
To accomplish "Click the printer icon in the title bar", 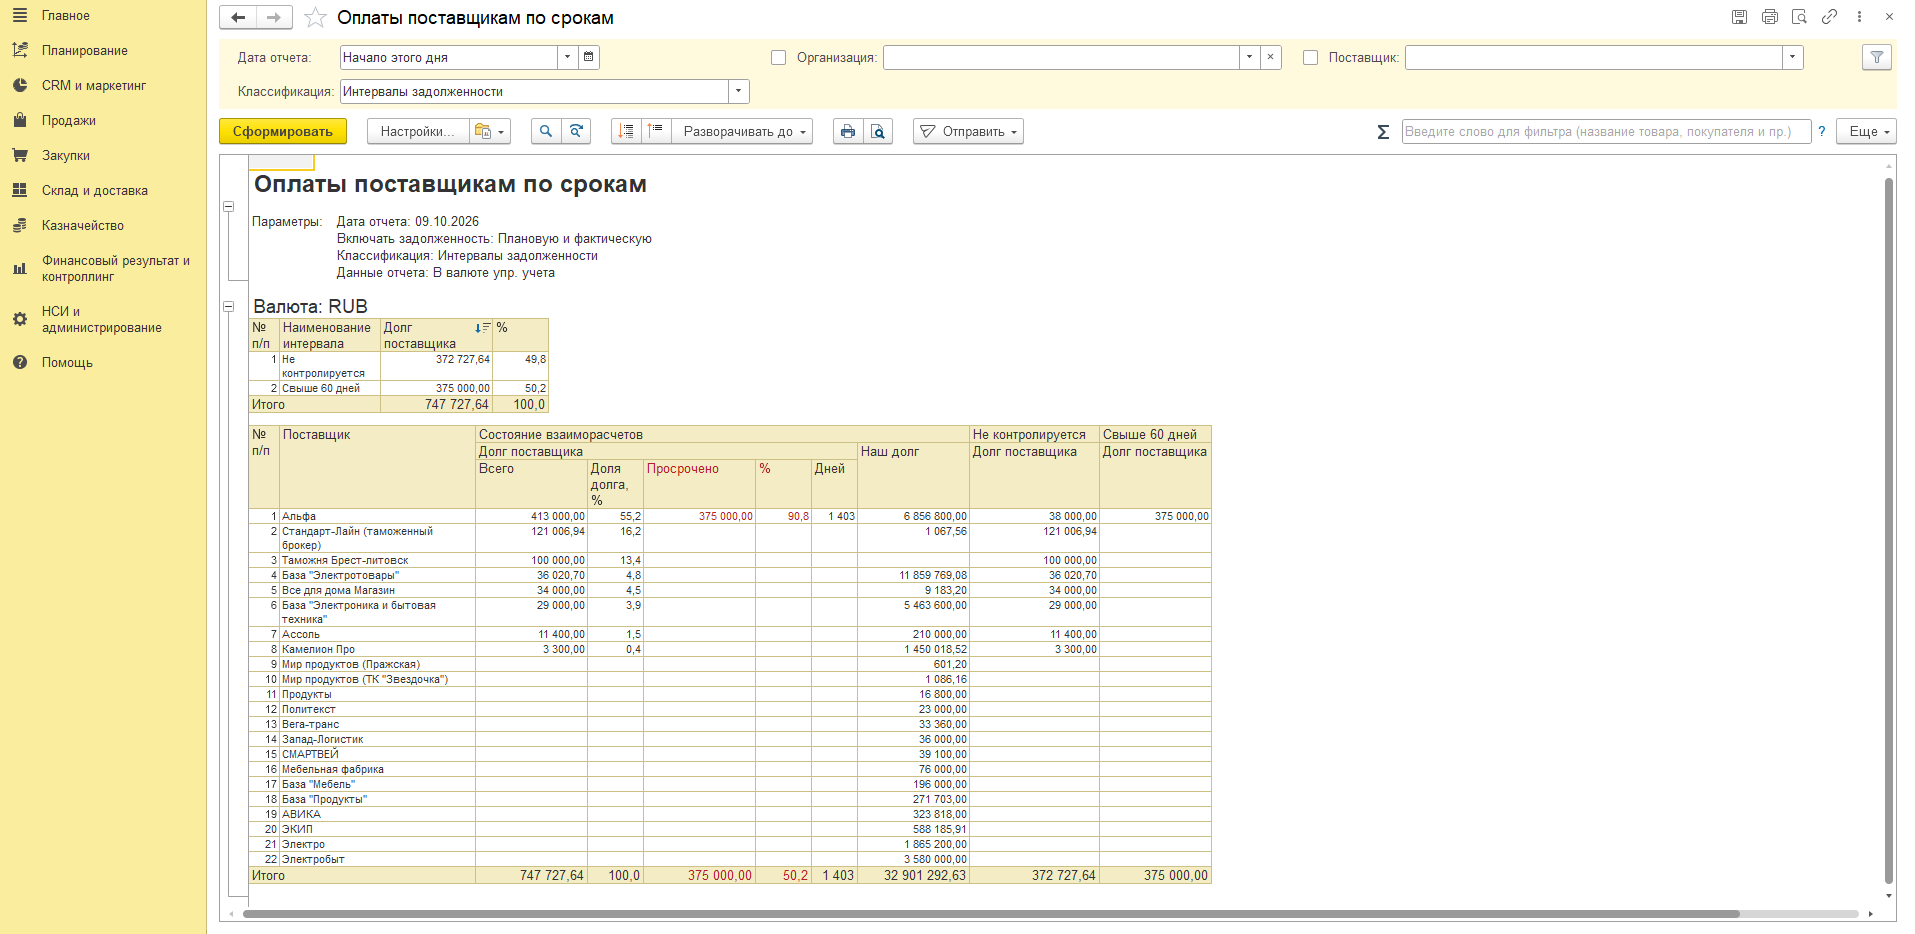I will click(x=1770, y=17).
